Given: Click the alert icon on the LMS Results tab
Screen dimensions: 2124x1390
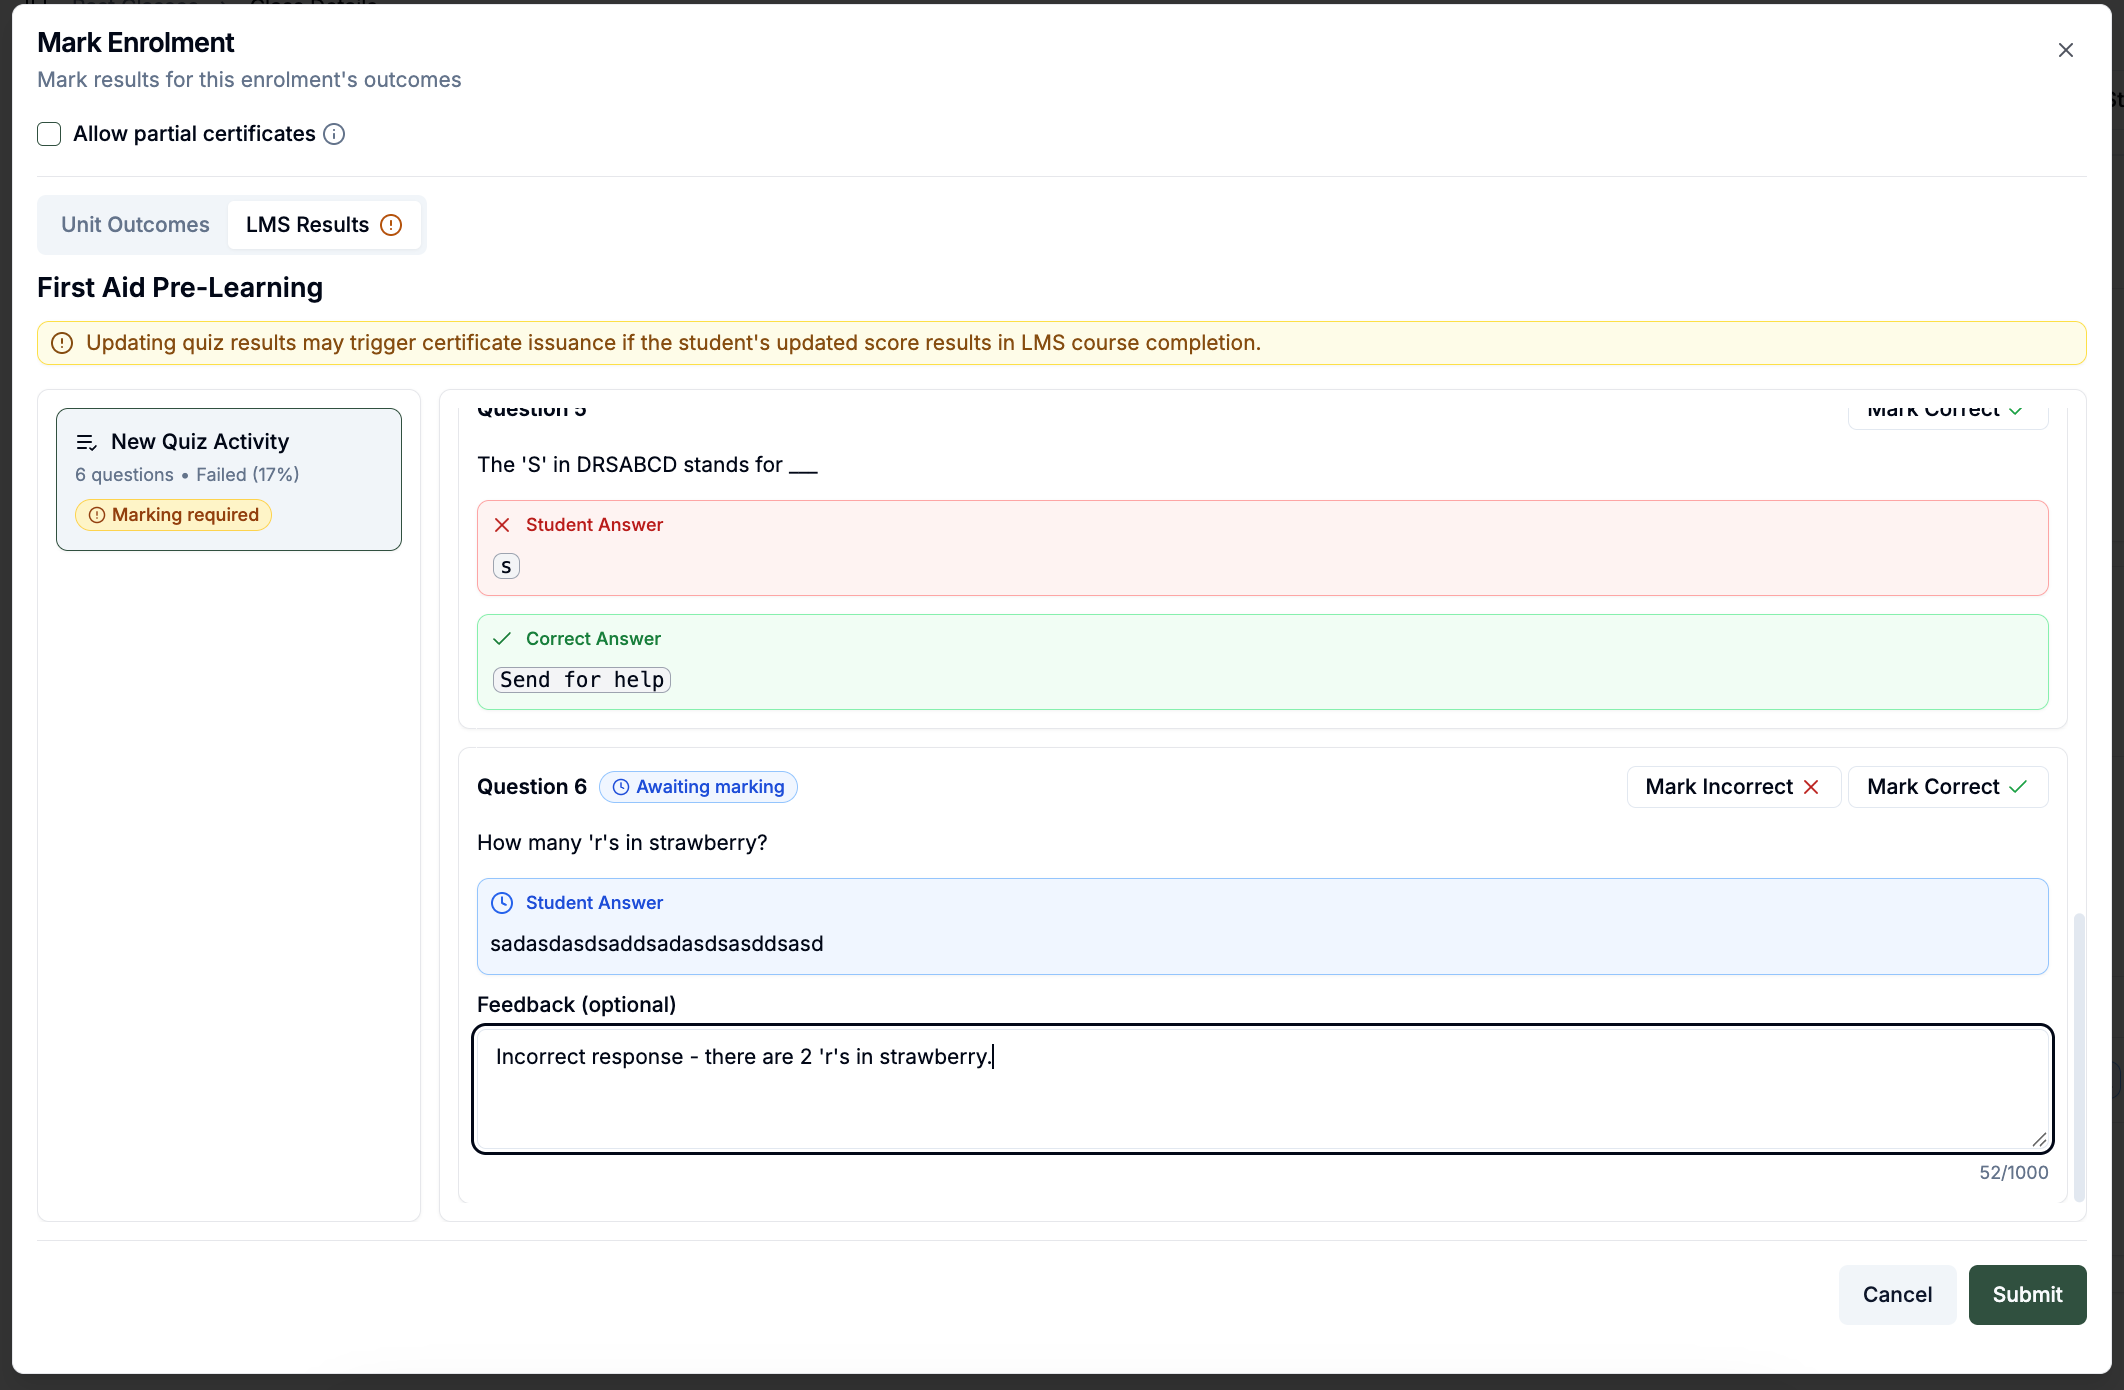Looking at the screenshot, I should 392,225.
